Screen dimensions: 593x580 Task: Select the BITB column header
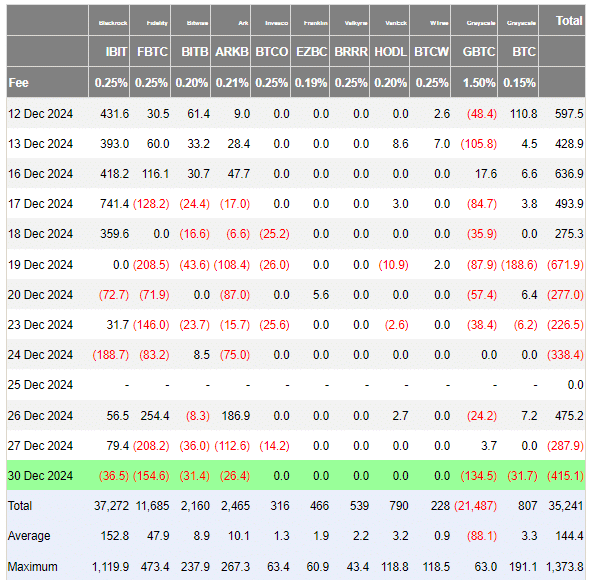pos(195,51)
